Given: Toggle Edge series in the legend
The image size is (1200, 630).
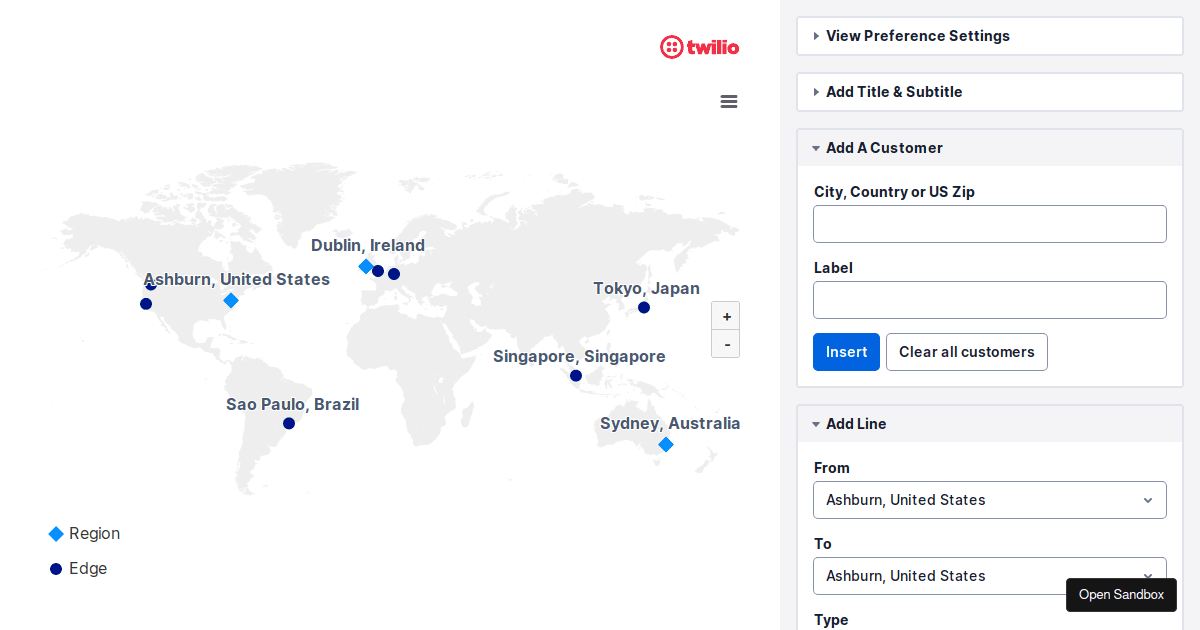Looking at the screenshot, I should 78,569.
